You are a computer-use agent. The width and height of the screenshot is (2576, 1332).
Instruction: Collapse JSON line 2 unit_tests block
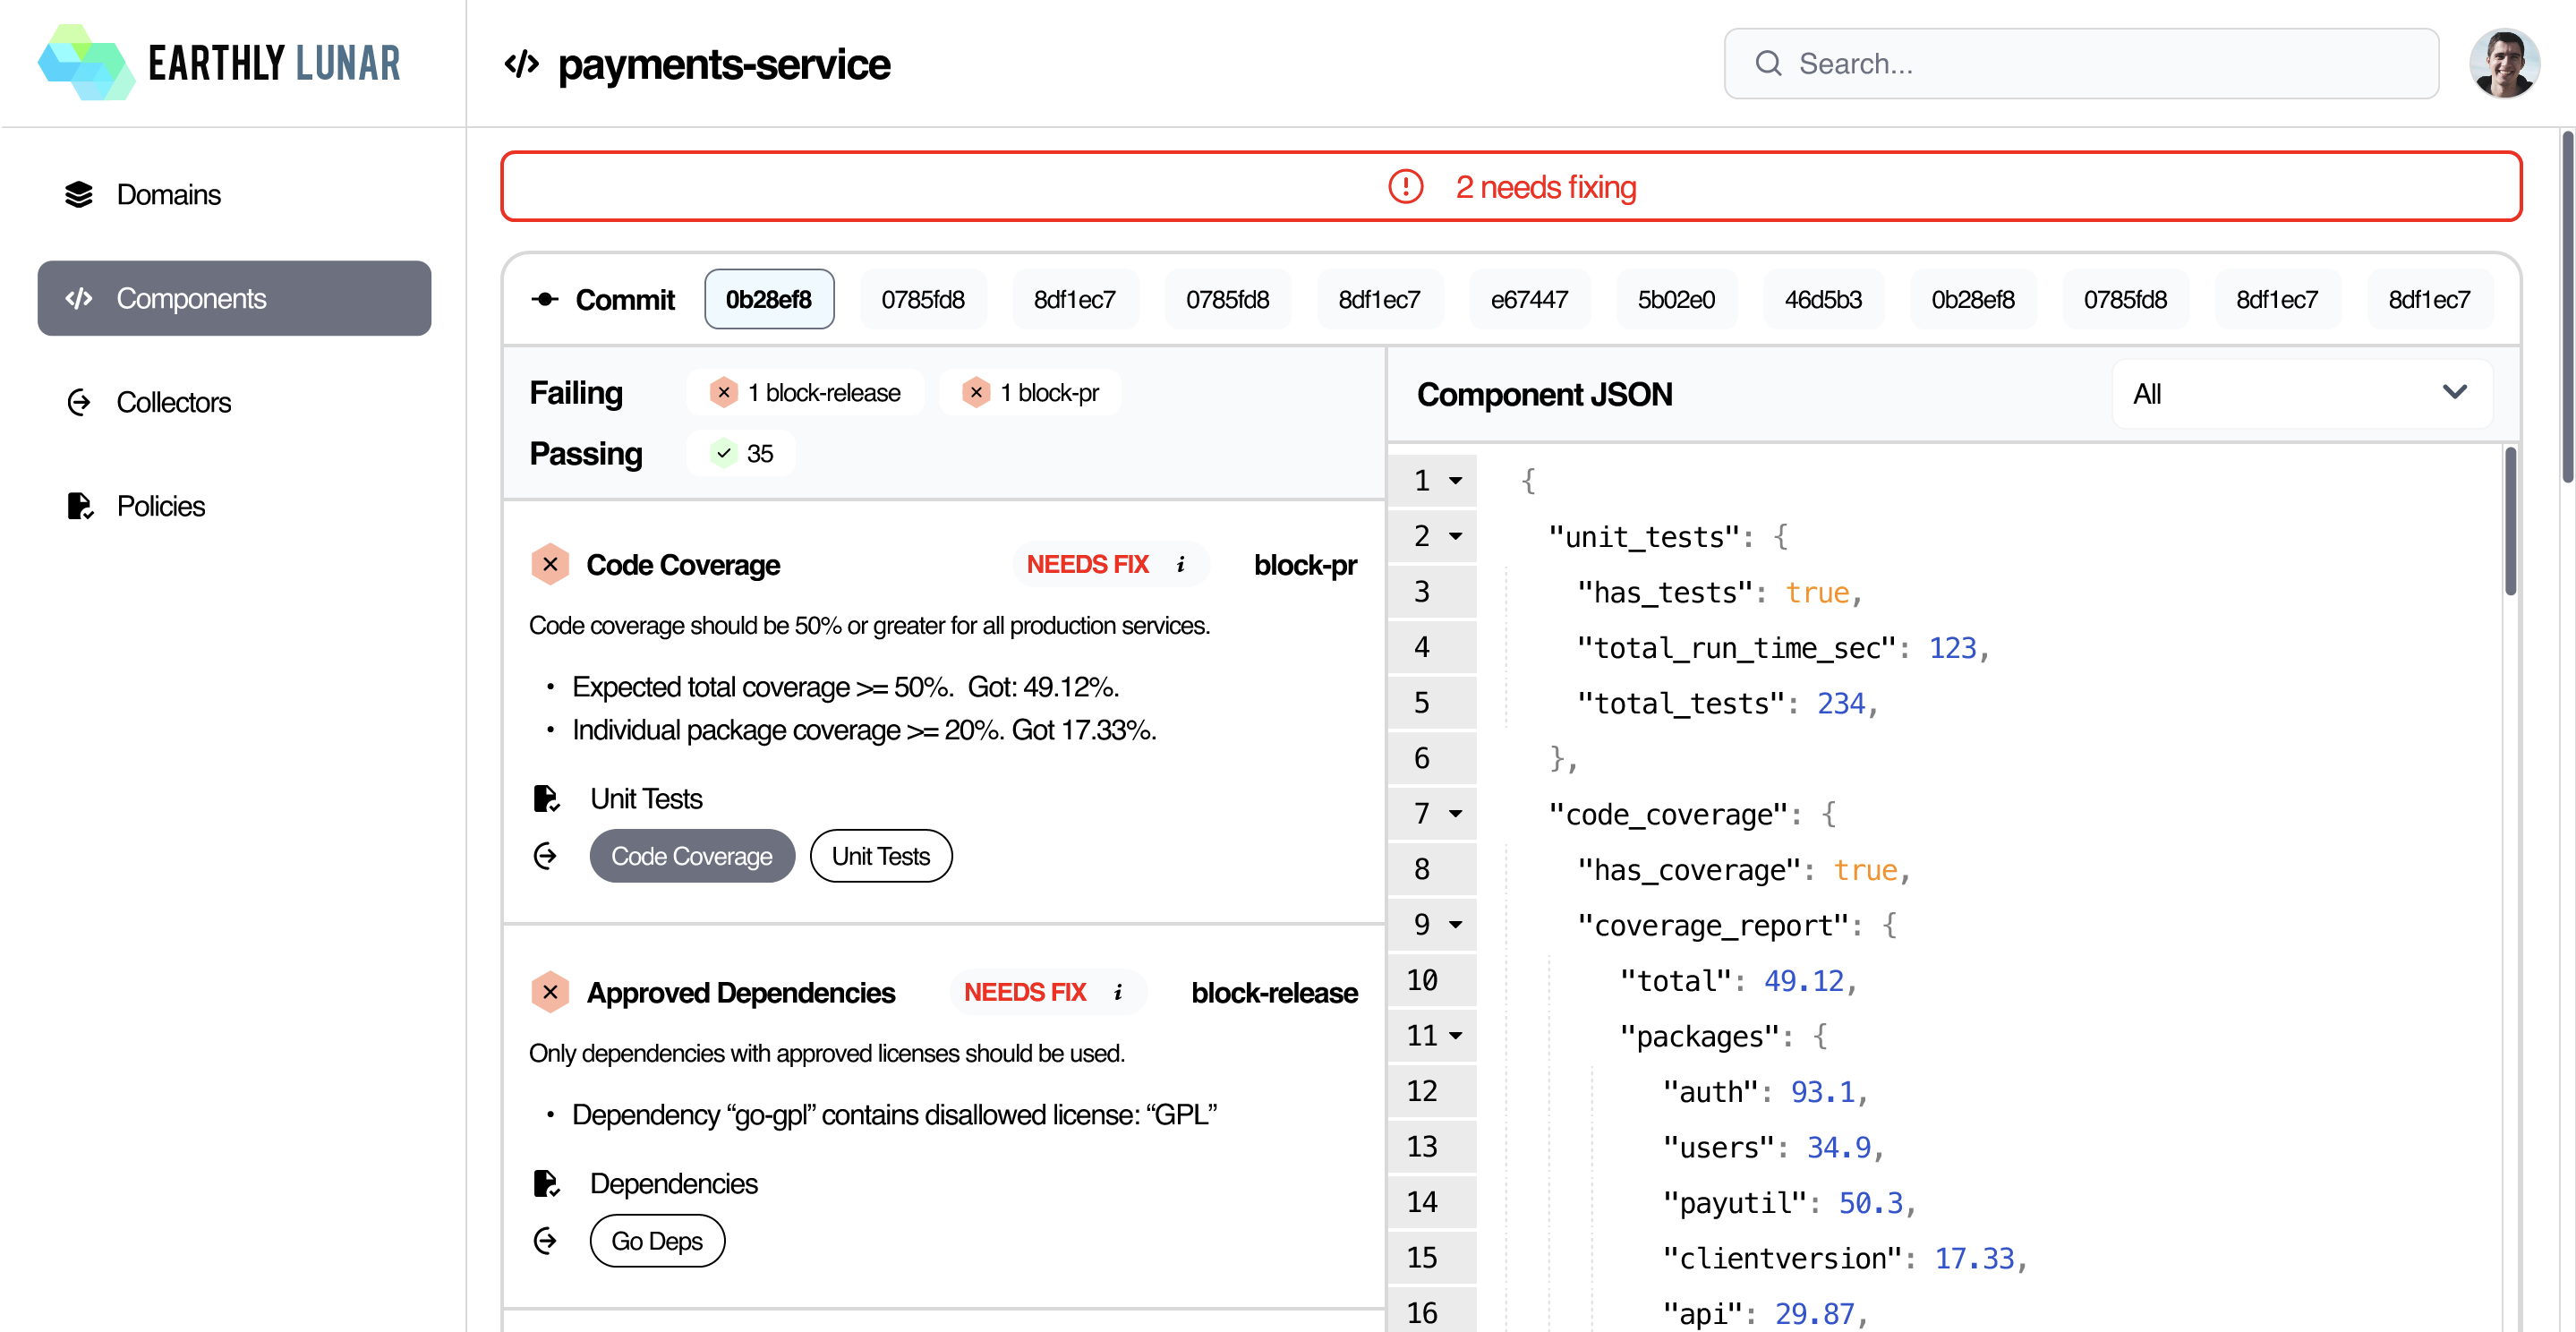pyautogui.click(x=1456, y=537)
